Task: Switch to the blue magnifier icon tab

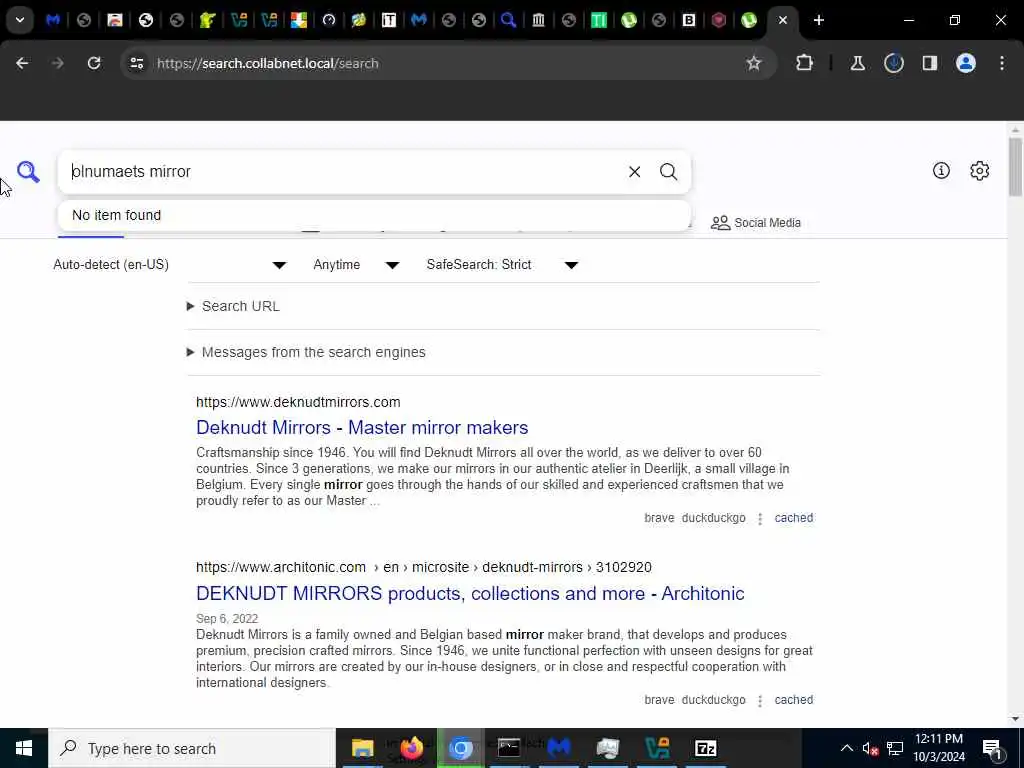Action: pyautogui.click(x=508, y=20)
